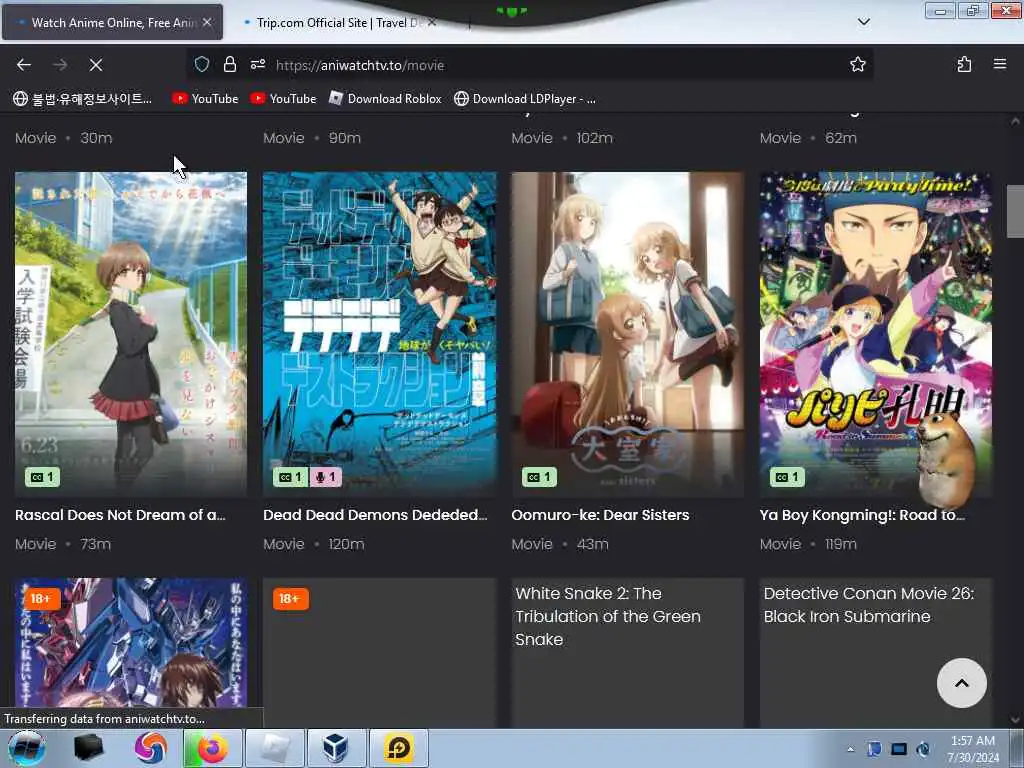Screen dimensions: 1024x768
Task: Open Ya Boy Kongming poster thumbnail
Action: [876, 333]
